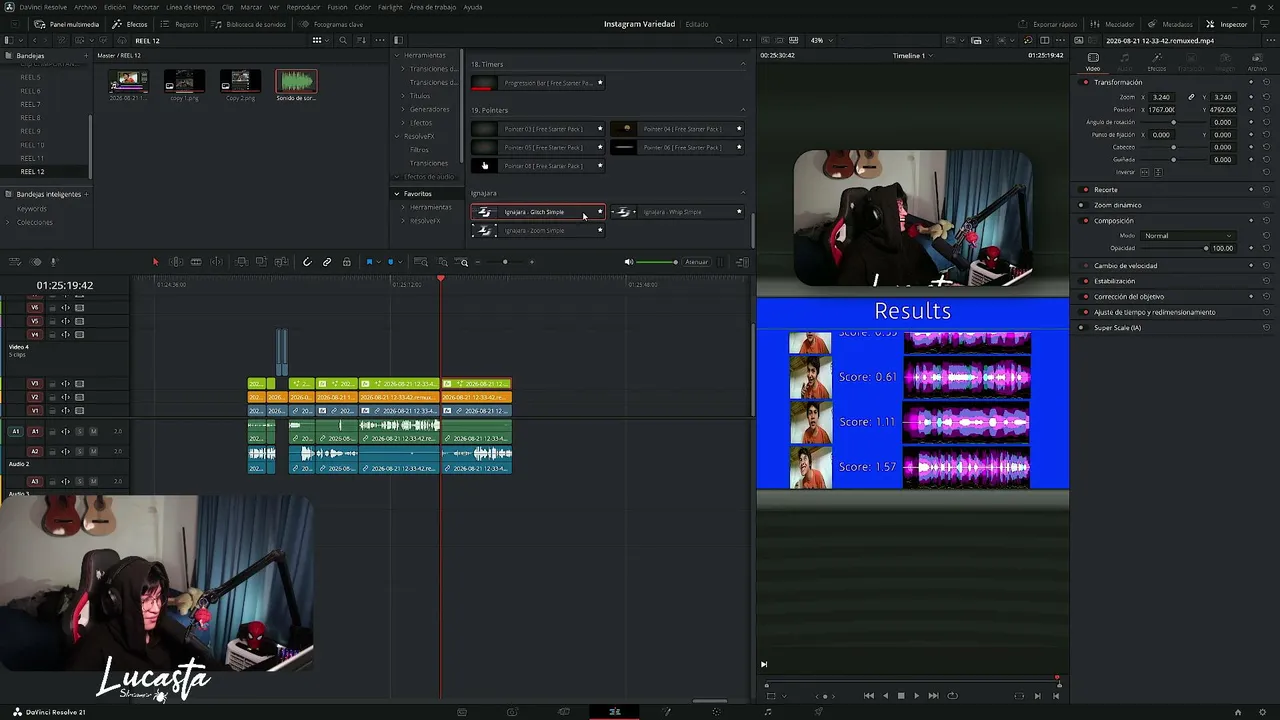Screen dimensions: 1280x720
Task: Go to project manager home icon
Action: pos(1238,712)
